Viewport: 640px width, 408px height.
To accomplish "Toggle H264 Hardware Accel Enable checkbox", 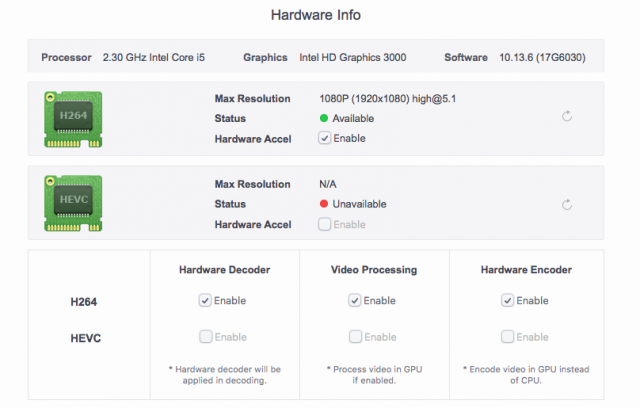I will 324,138.
